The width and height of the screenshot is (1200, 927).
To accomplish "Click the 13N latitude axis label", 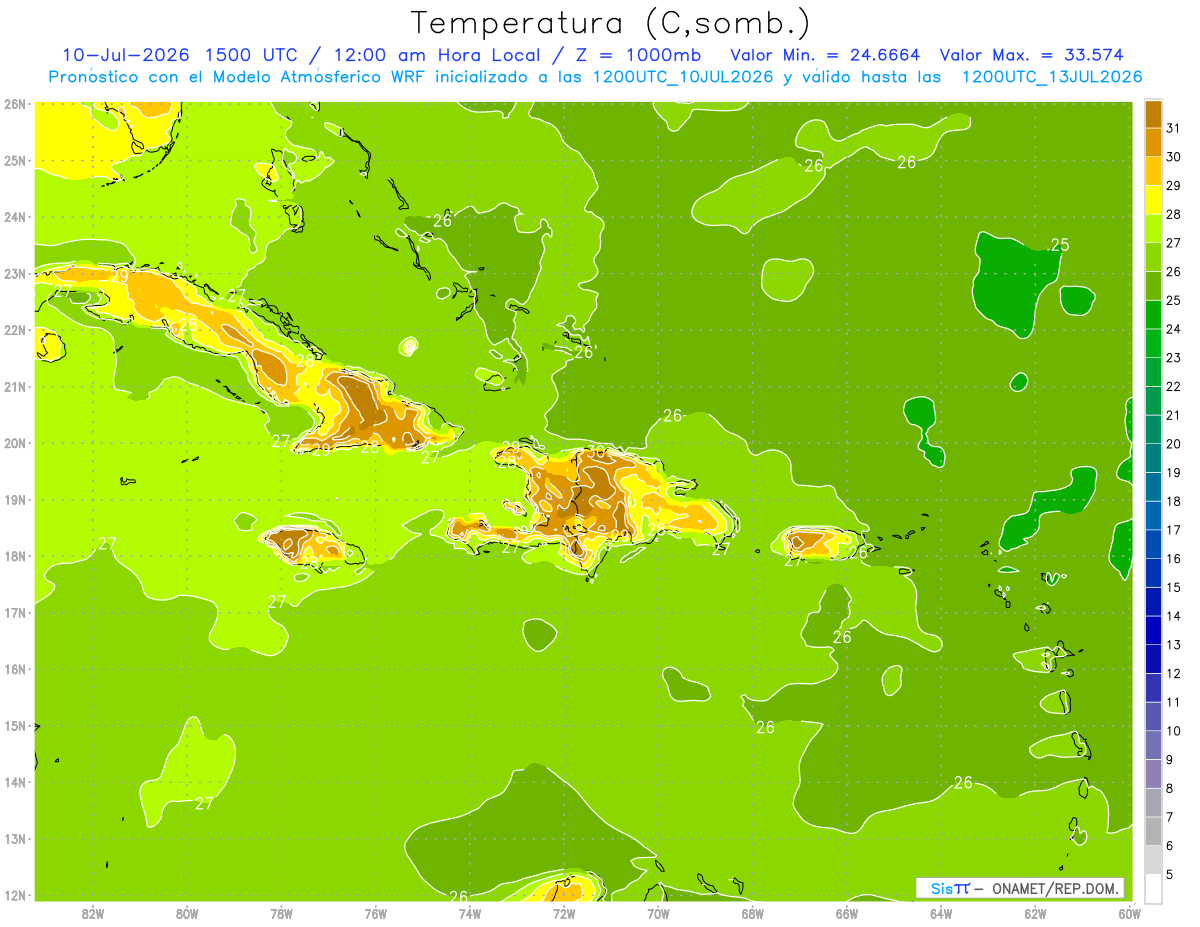I will pyautogui.click(x=15, y=838).
